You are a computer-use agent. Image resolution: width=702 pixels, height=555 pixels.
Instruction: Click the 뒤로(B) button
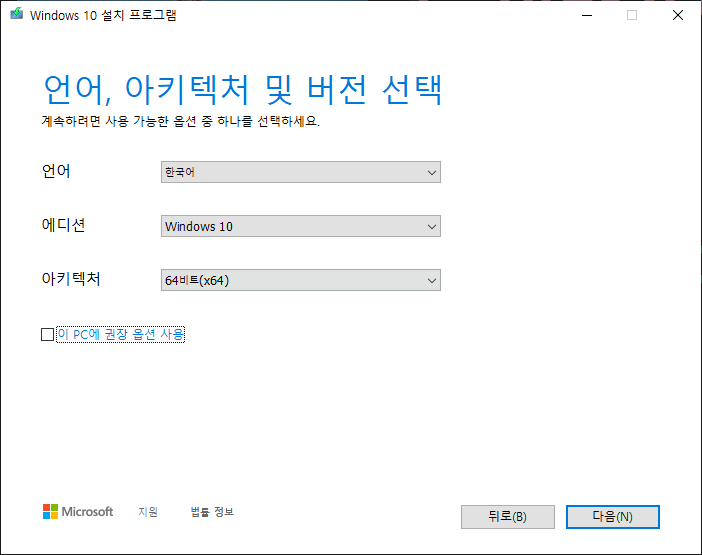(508, 517)
